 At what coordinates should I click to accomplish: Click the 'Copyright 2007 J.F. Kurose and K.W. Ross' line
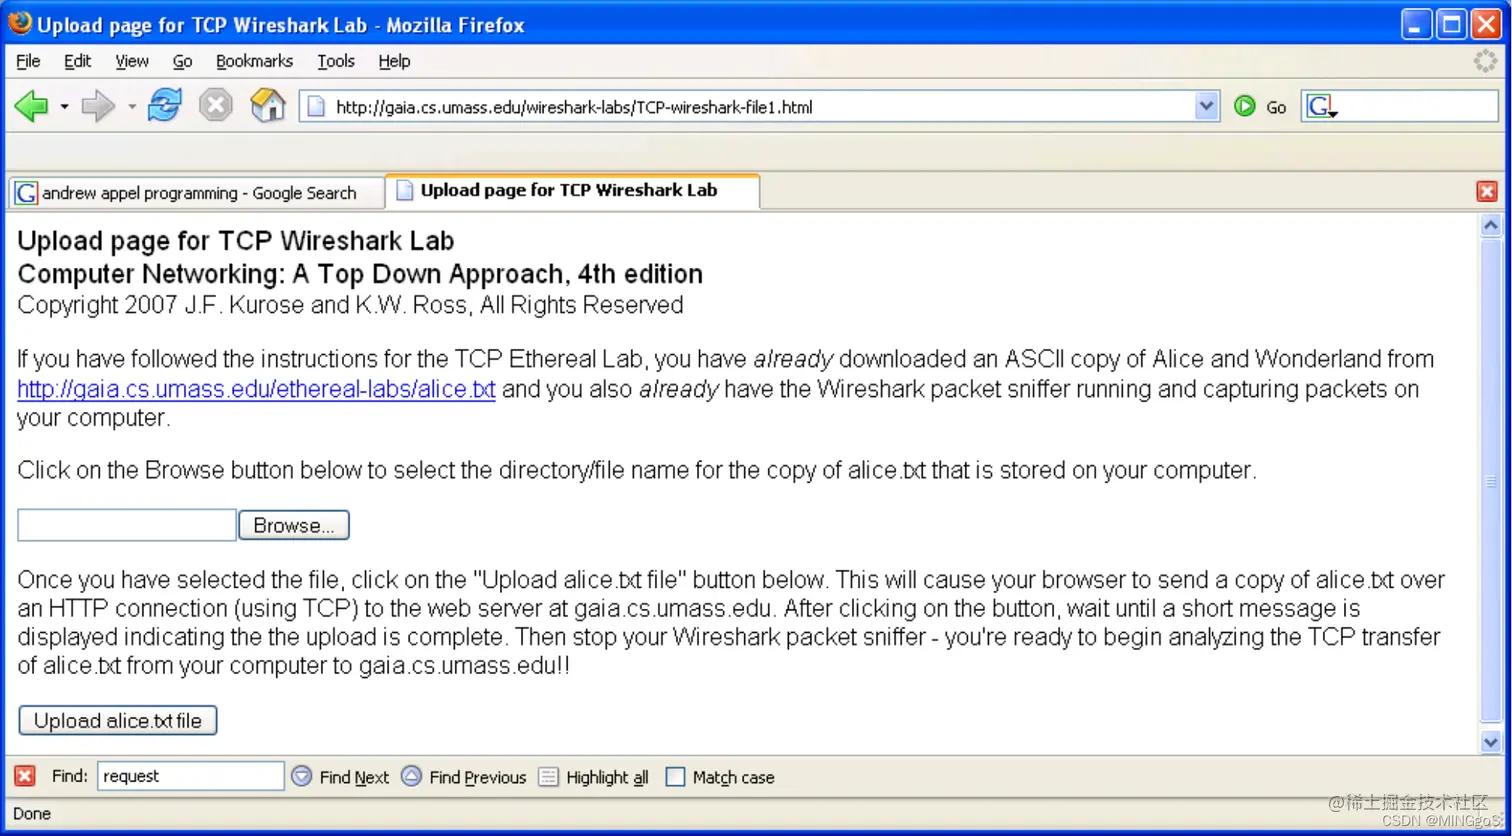pyautogui.click(x=350, y=305)
